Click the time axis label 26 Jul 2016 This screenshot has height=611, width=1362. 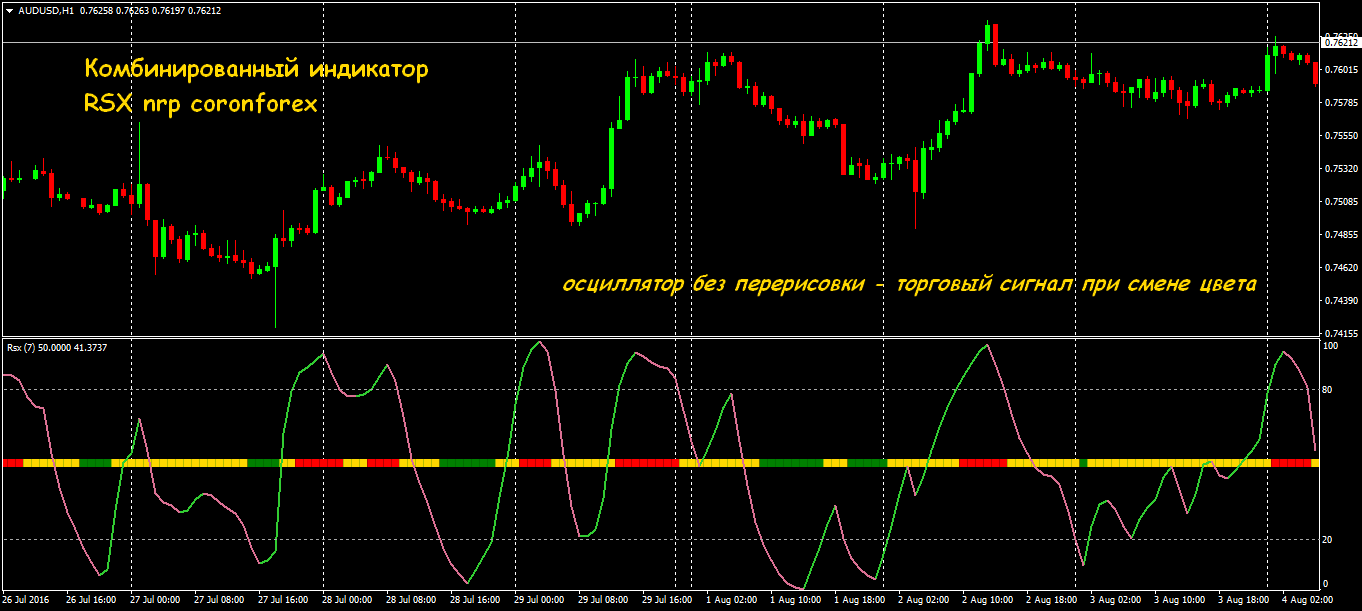click(x=23, y=600)
